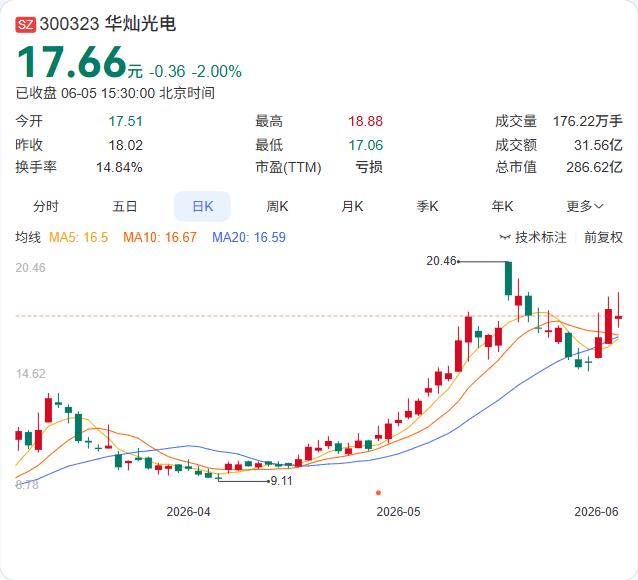The image size is (638, 580).
Task: Click the orange event dot below the chart
Action: point(378,492)
